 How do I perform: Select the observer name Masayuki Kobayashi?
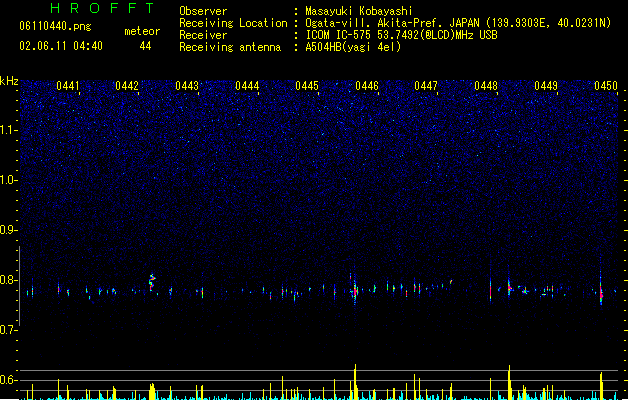[x=359, y=11]
